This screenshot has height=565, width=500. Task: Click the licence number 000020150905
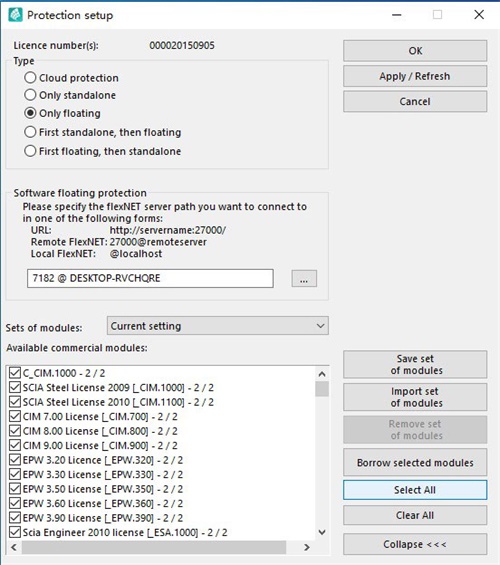pos(182,45)
